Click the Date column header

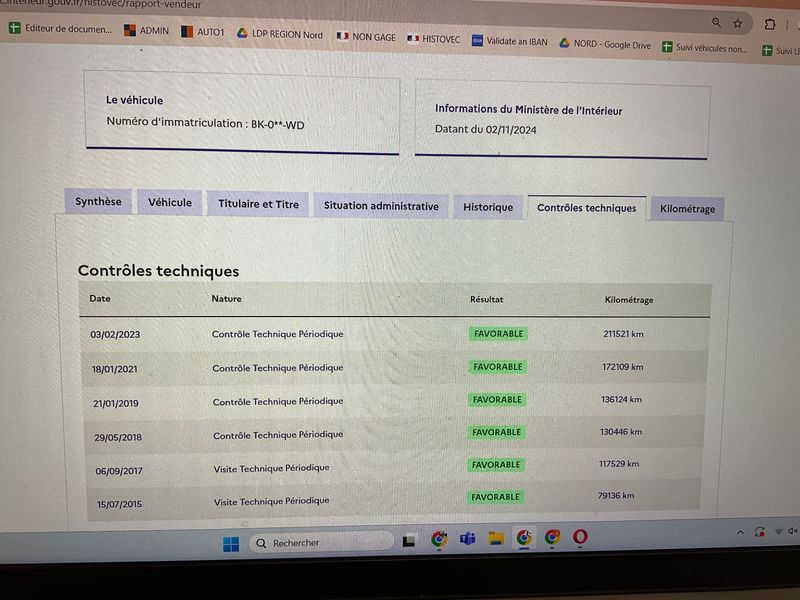[100, 298]
